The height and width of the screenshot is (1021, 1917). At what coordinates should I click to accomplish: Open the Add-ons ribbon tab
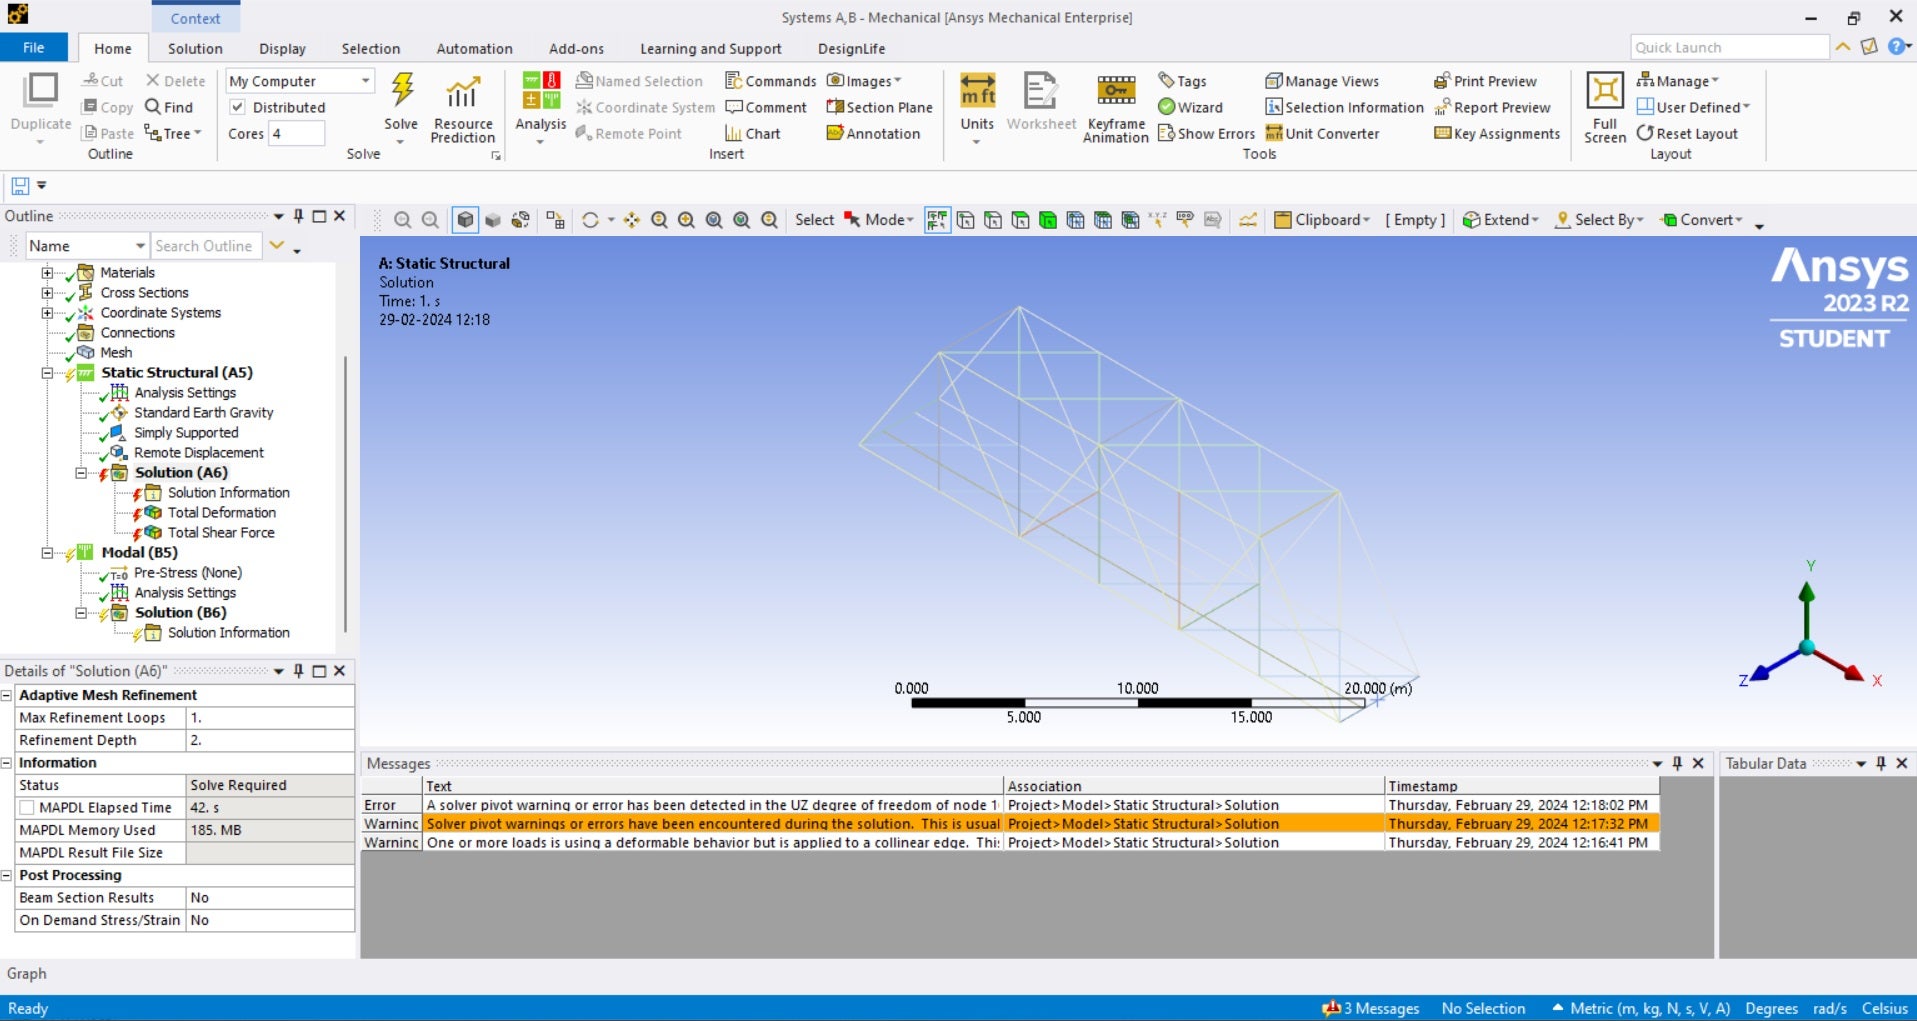[576, 48]
